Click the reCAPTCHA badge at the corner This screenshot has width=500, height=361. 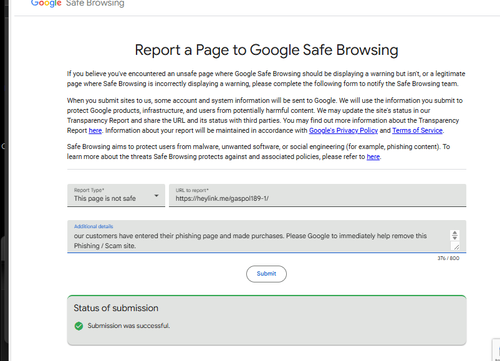[496, 350]
